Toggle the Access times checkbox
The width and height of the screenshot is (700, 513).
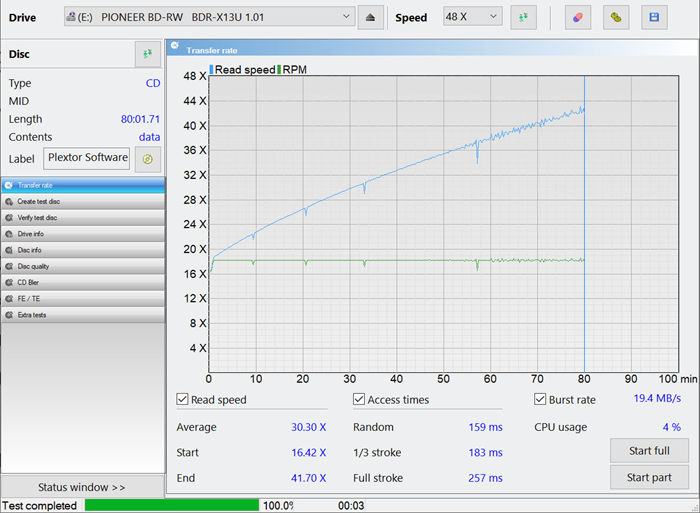coord(359,400)
